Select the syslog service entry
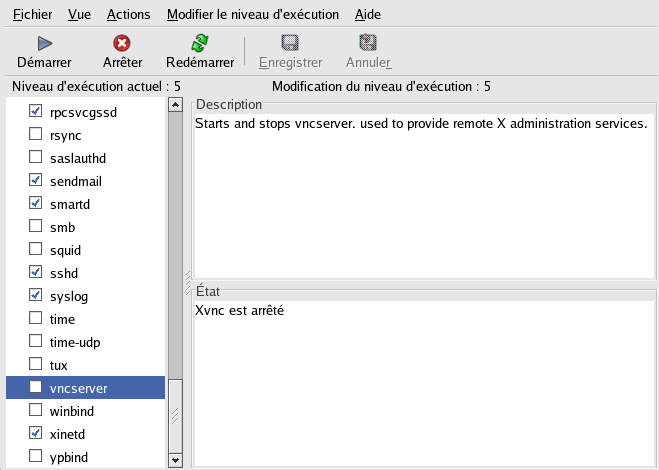The image size is (659, 470). pos(68,296)
